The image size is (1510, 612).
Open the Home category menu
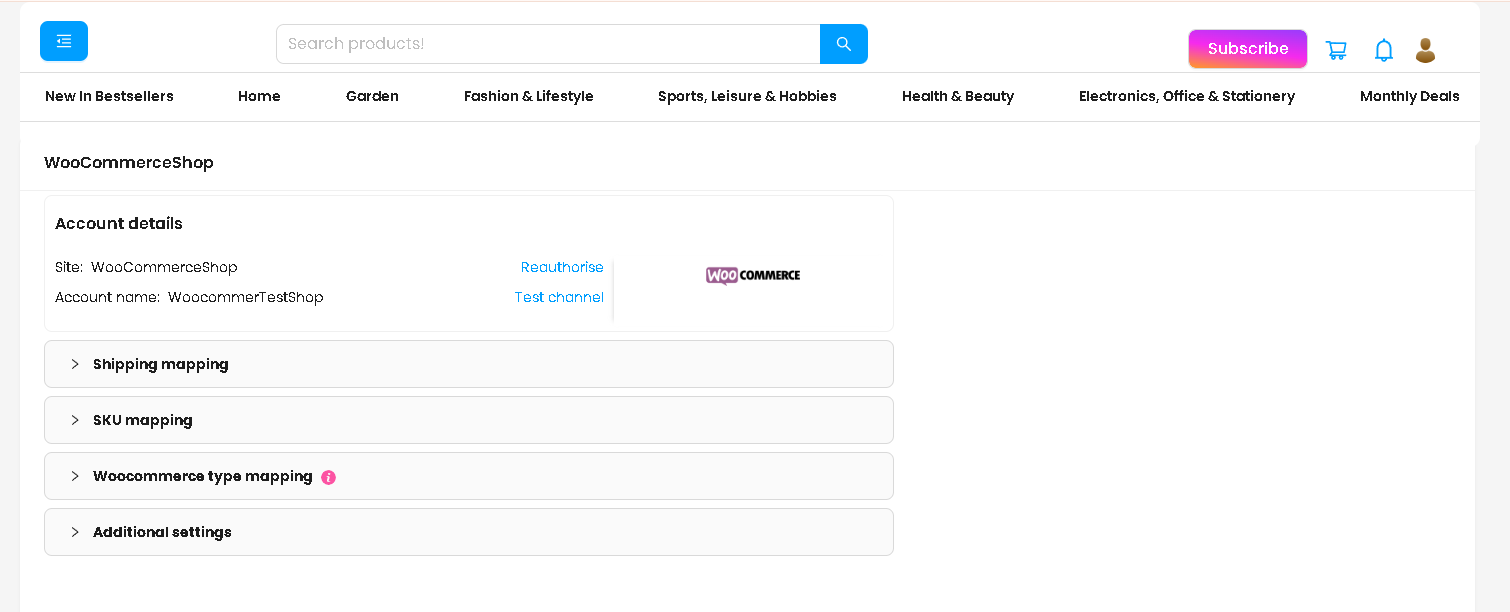coord(259,96)
